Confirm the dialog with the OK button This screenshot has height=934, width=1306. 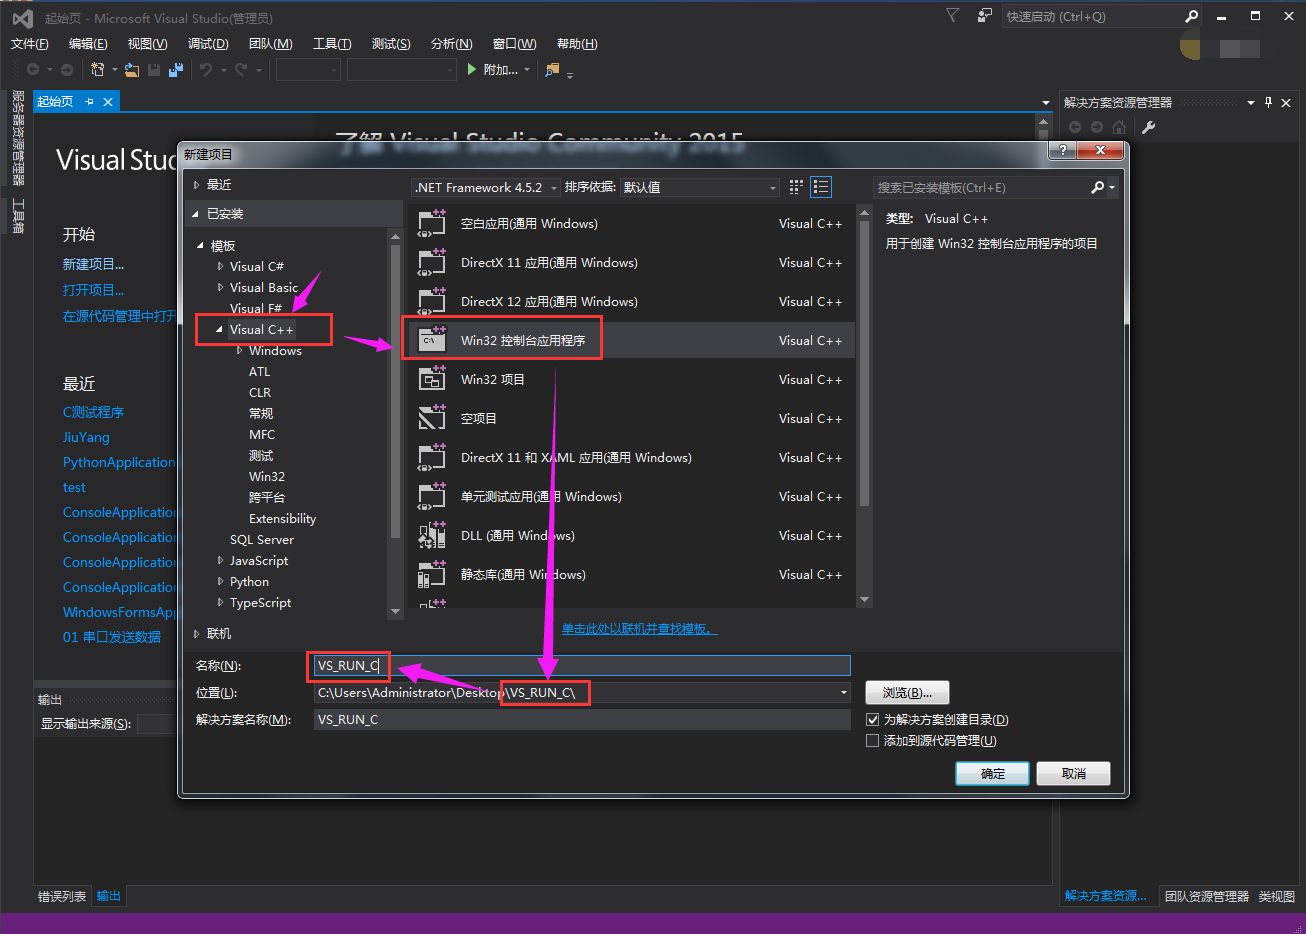coord(993,774)
